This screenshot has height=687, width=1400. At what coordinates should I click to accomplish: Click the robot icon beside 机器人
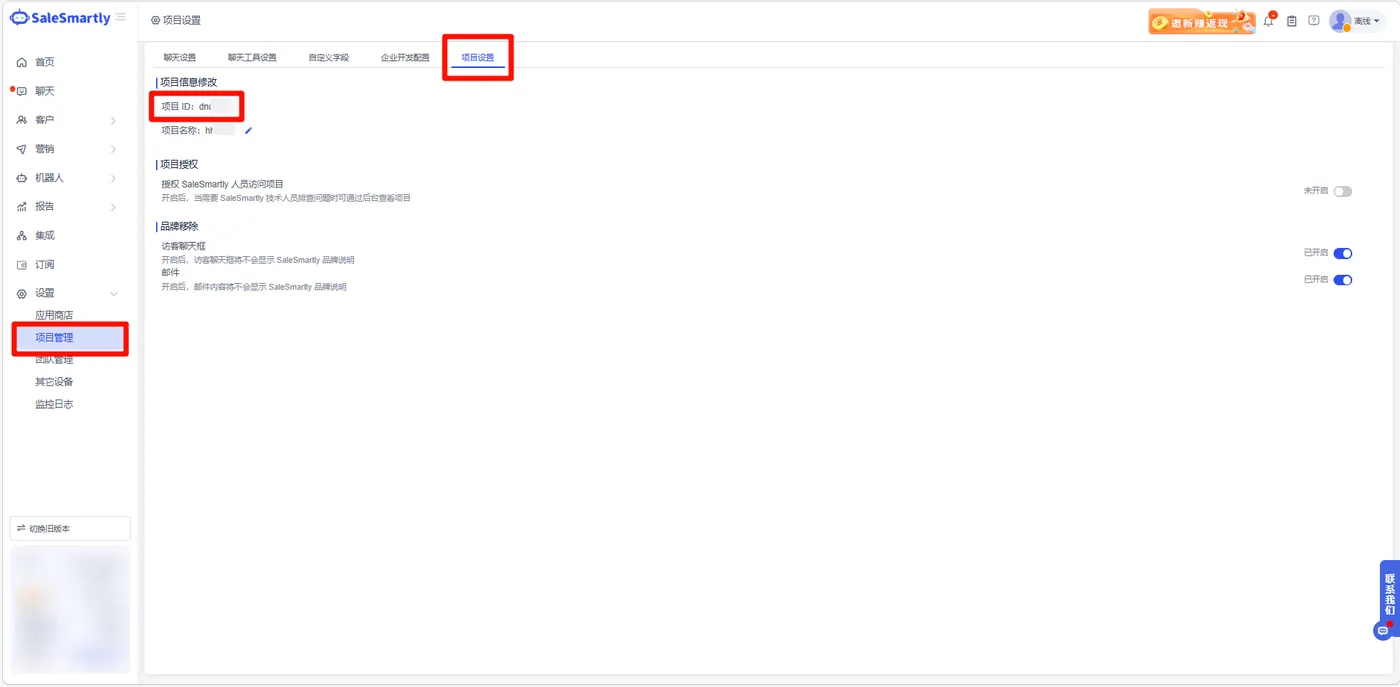tap(22, 178)
